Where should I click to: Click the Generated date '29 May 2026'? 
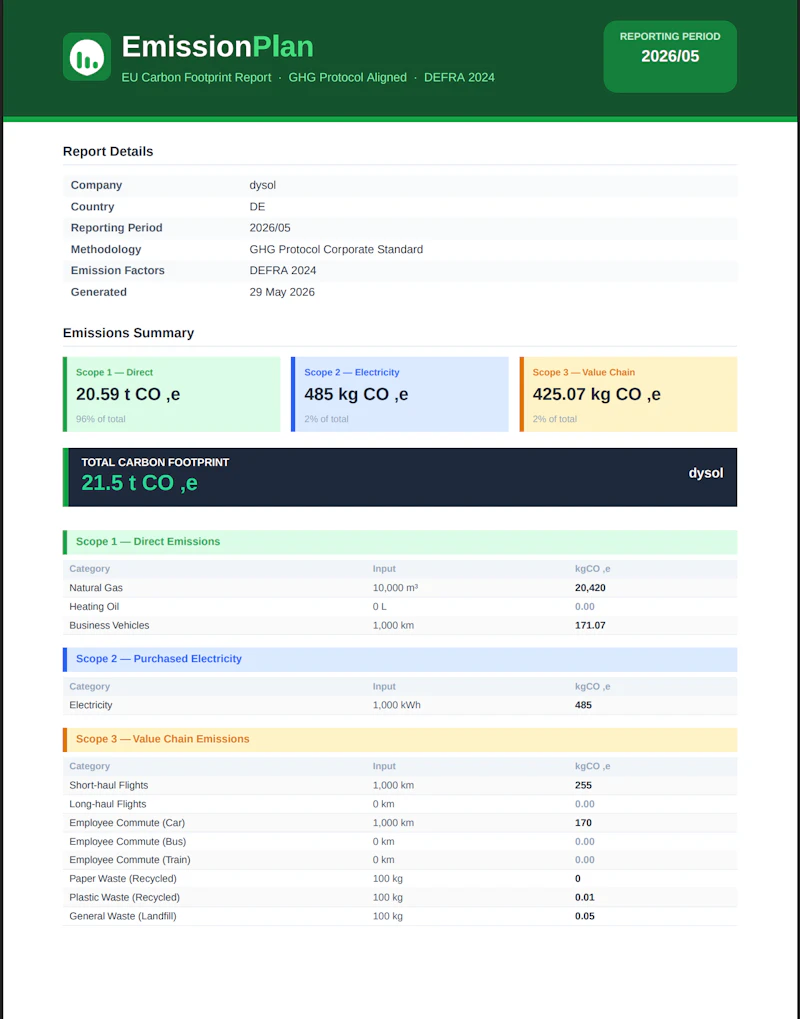(x=282, y=292)
